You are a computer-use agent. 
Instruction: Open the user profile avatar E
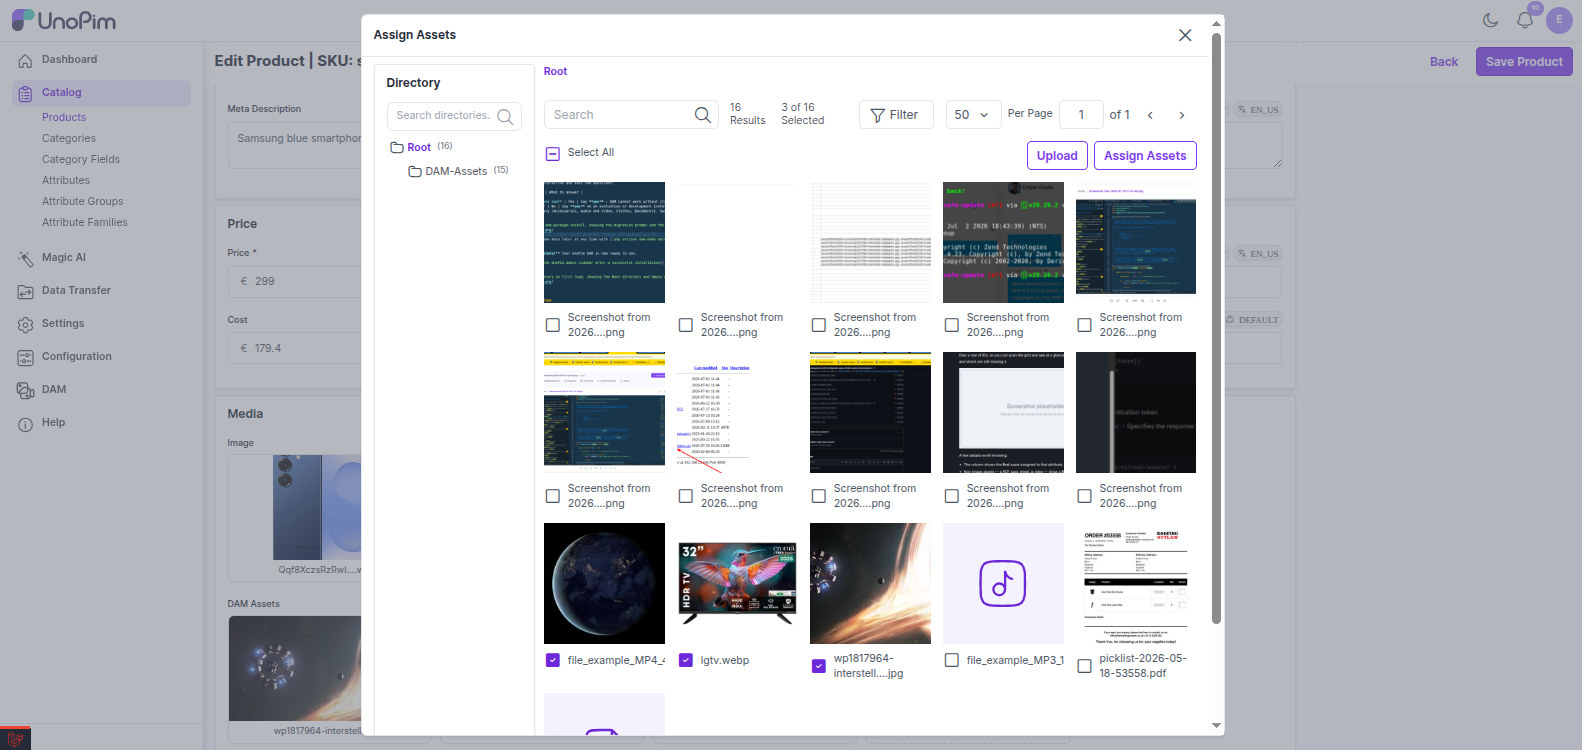click(x=1559, y=20)
